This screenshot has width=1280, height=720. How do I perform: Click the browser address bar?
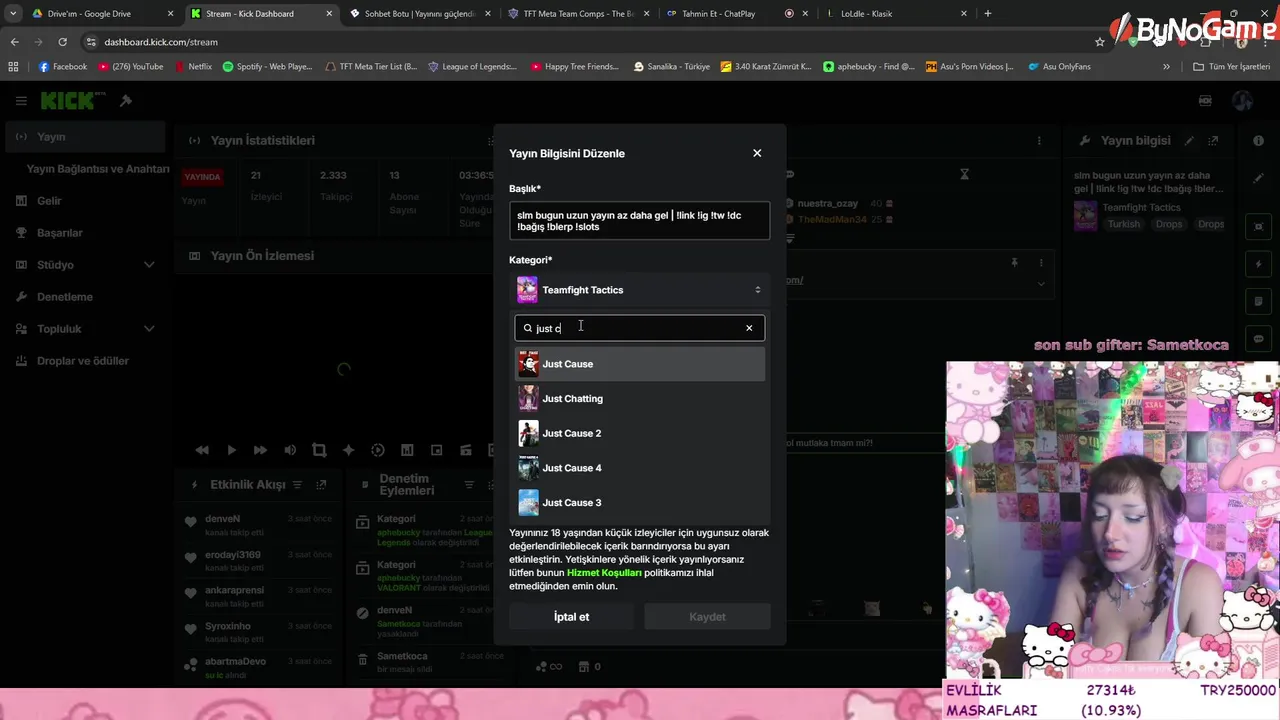[x=590, y=42]
